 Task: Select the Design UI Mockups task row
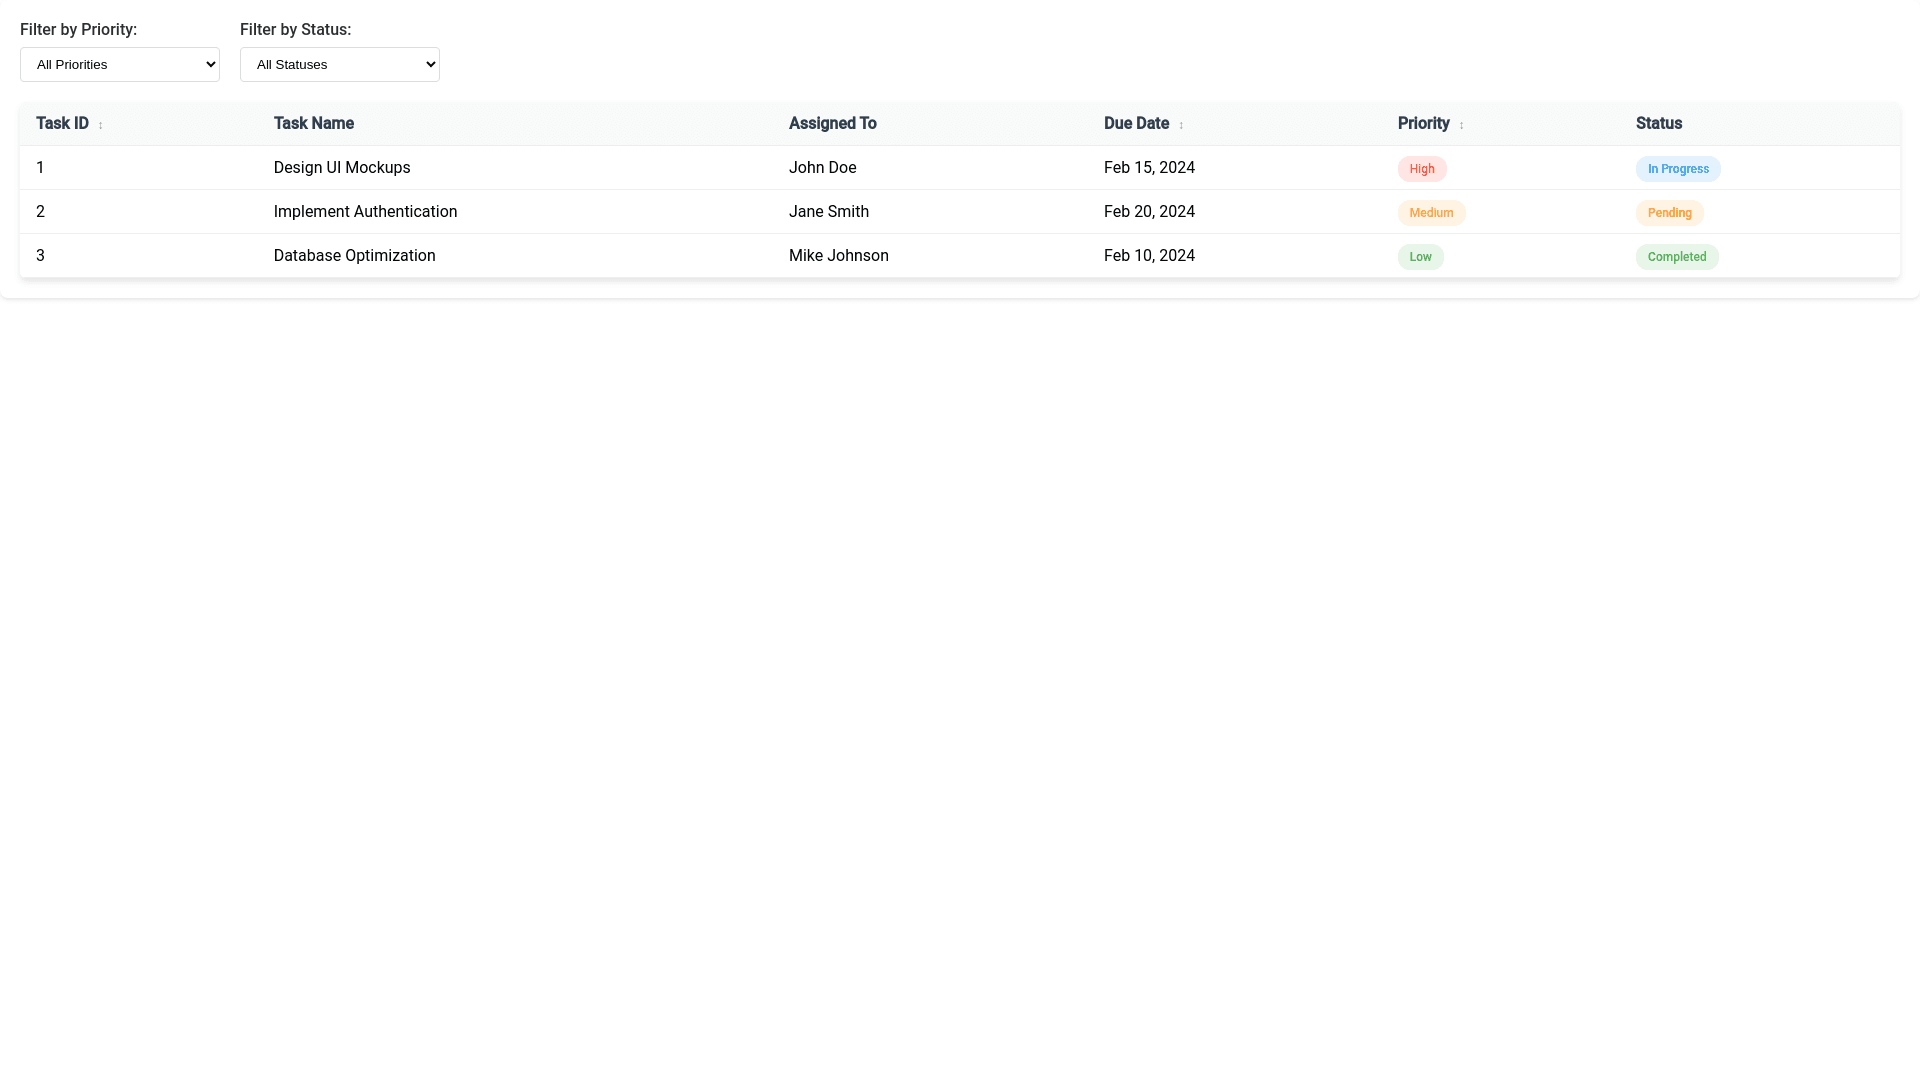click(x=341, y=167)
